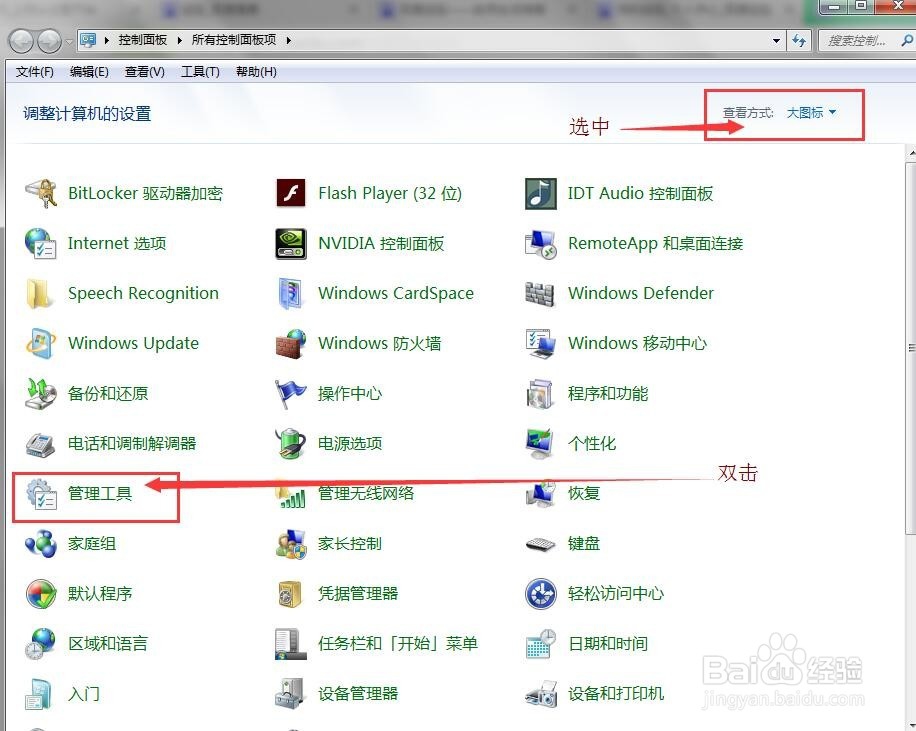916x731 pixels.
Task: Click the 操作中心 flag icon
Action: point(291,394)
